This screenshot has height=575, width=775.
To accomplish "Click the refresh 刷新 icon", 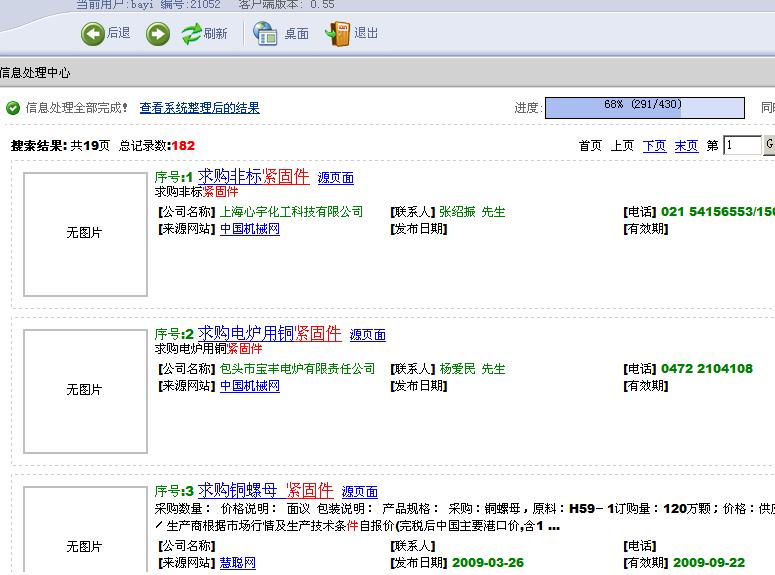I will (192, 34).
